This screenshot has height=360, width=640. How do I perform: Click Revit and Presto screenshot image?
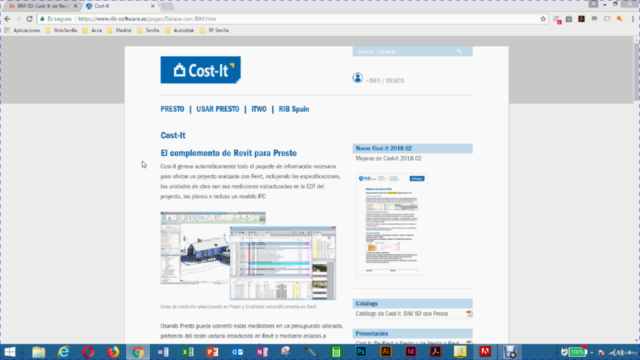[x=248, y=256]
